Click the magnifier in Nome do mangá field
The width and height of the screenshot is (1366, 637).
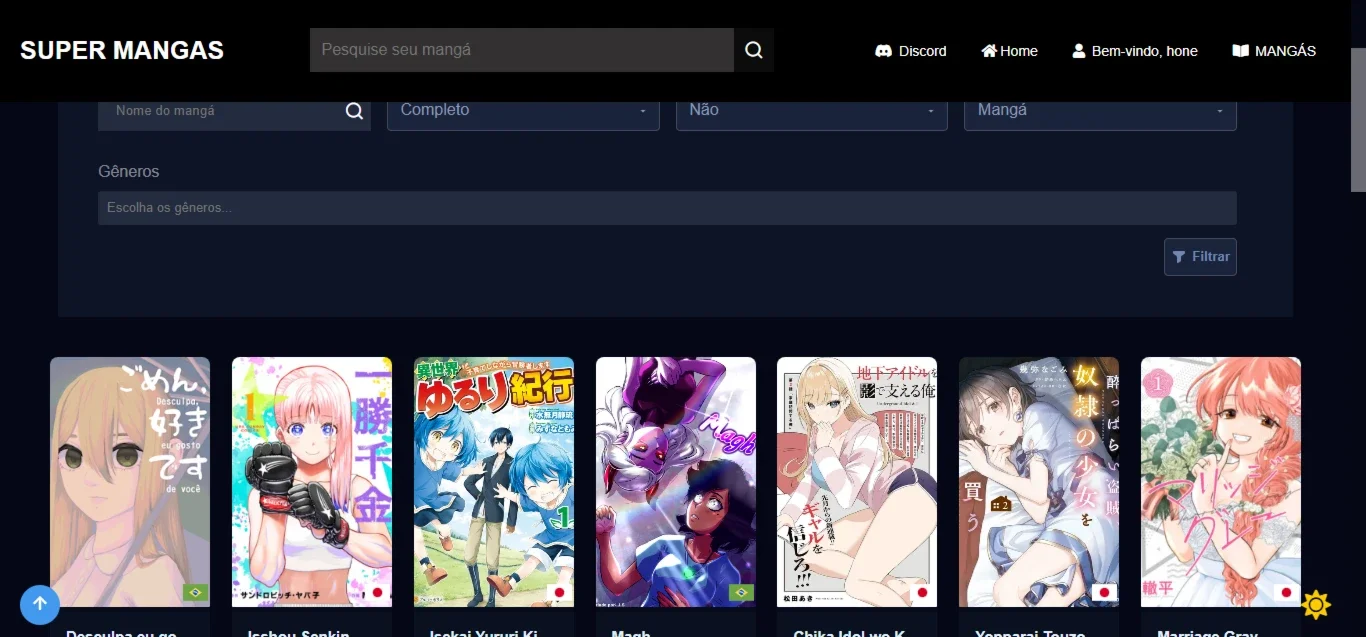tap(354, 111)
